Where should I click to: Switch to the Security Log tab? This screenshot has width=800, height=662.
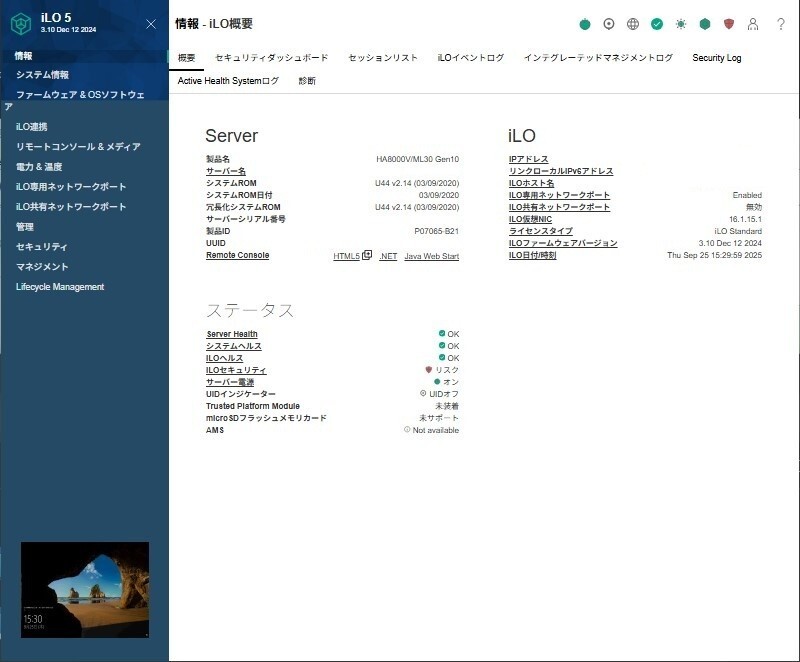tap(716, 58)
